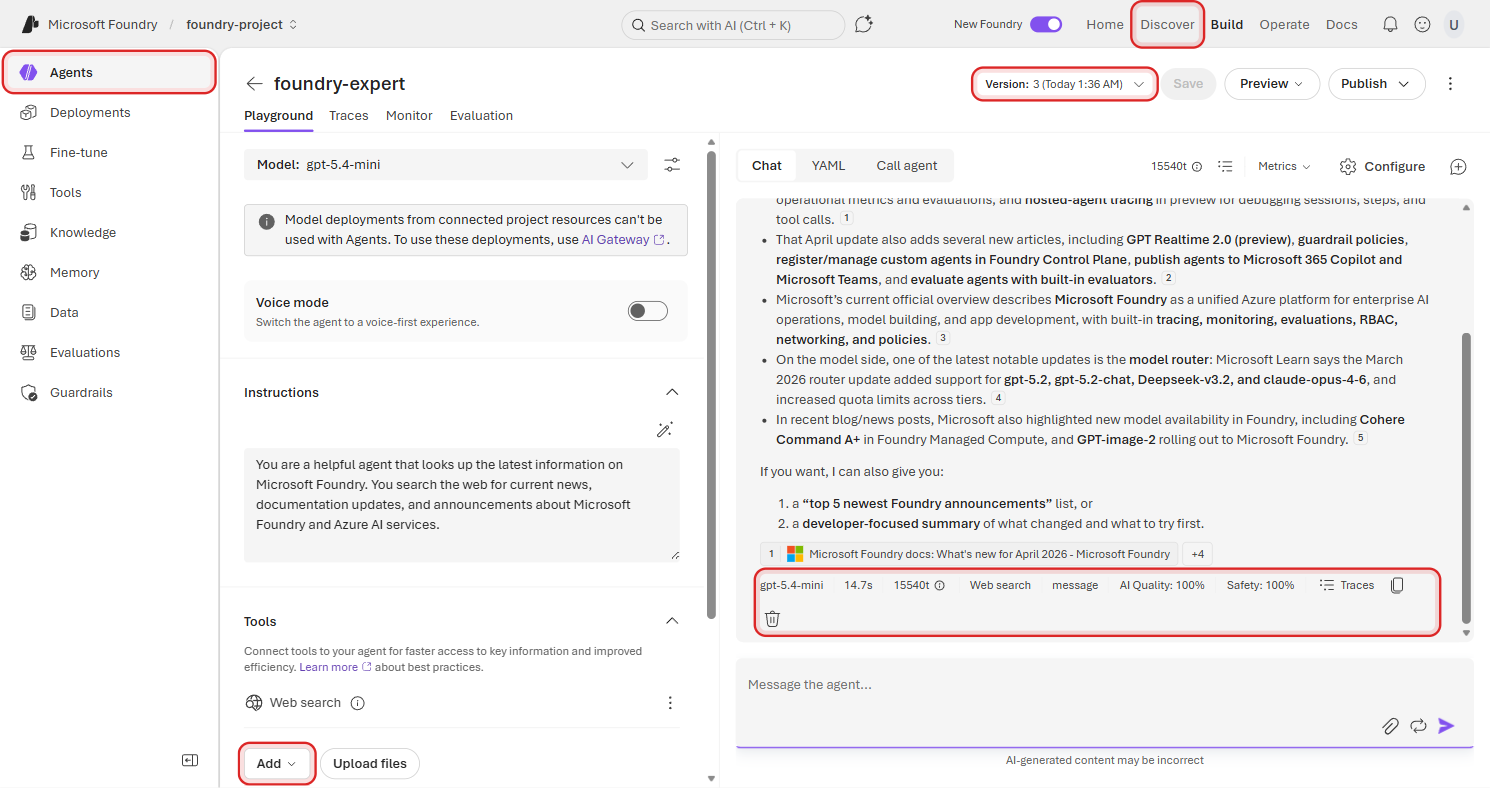
Task: Open the foundry-project selector dropdown
Action: [x=242, y=24]
